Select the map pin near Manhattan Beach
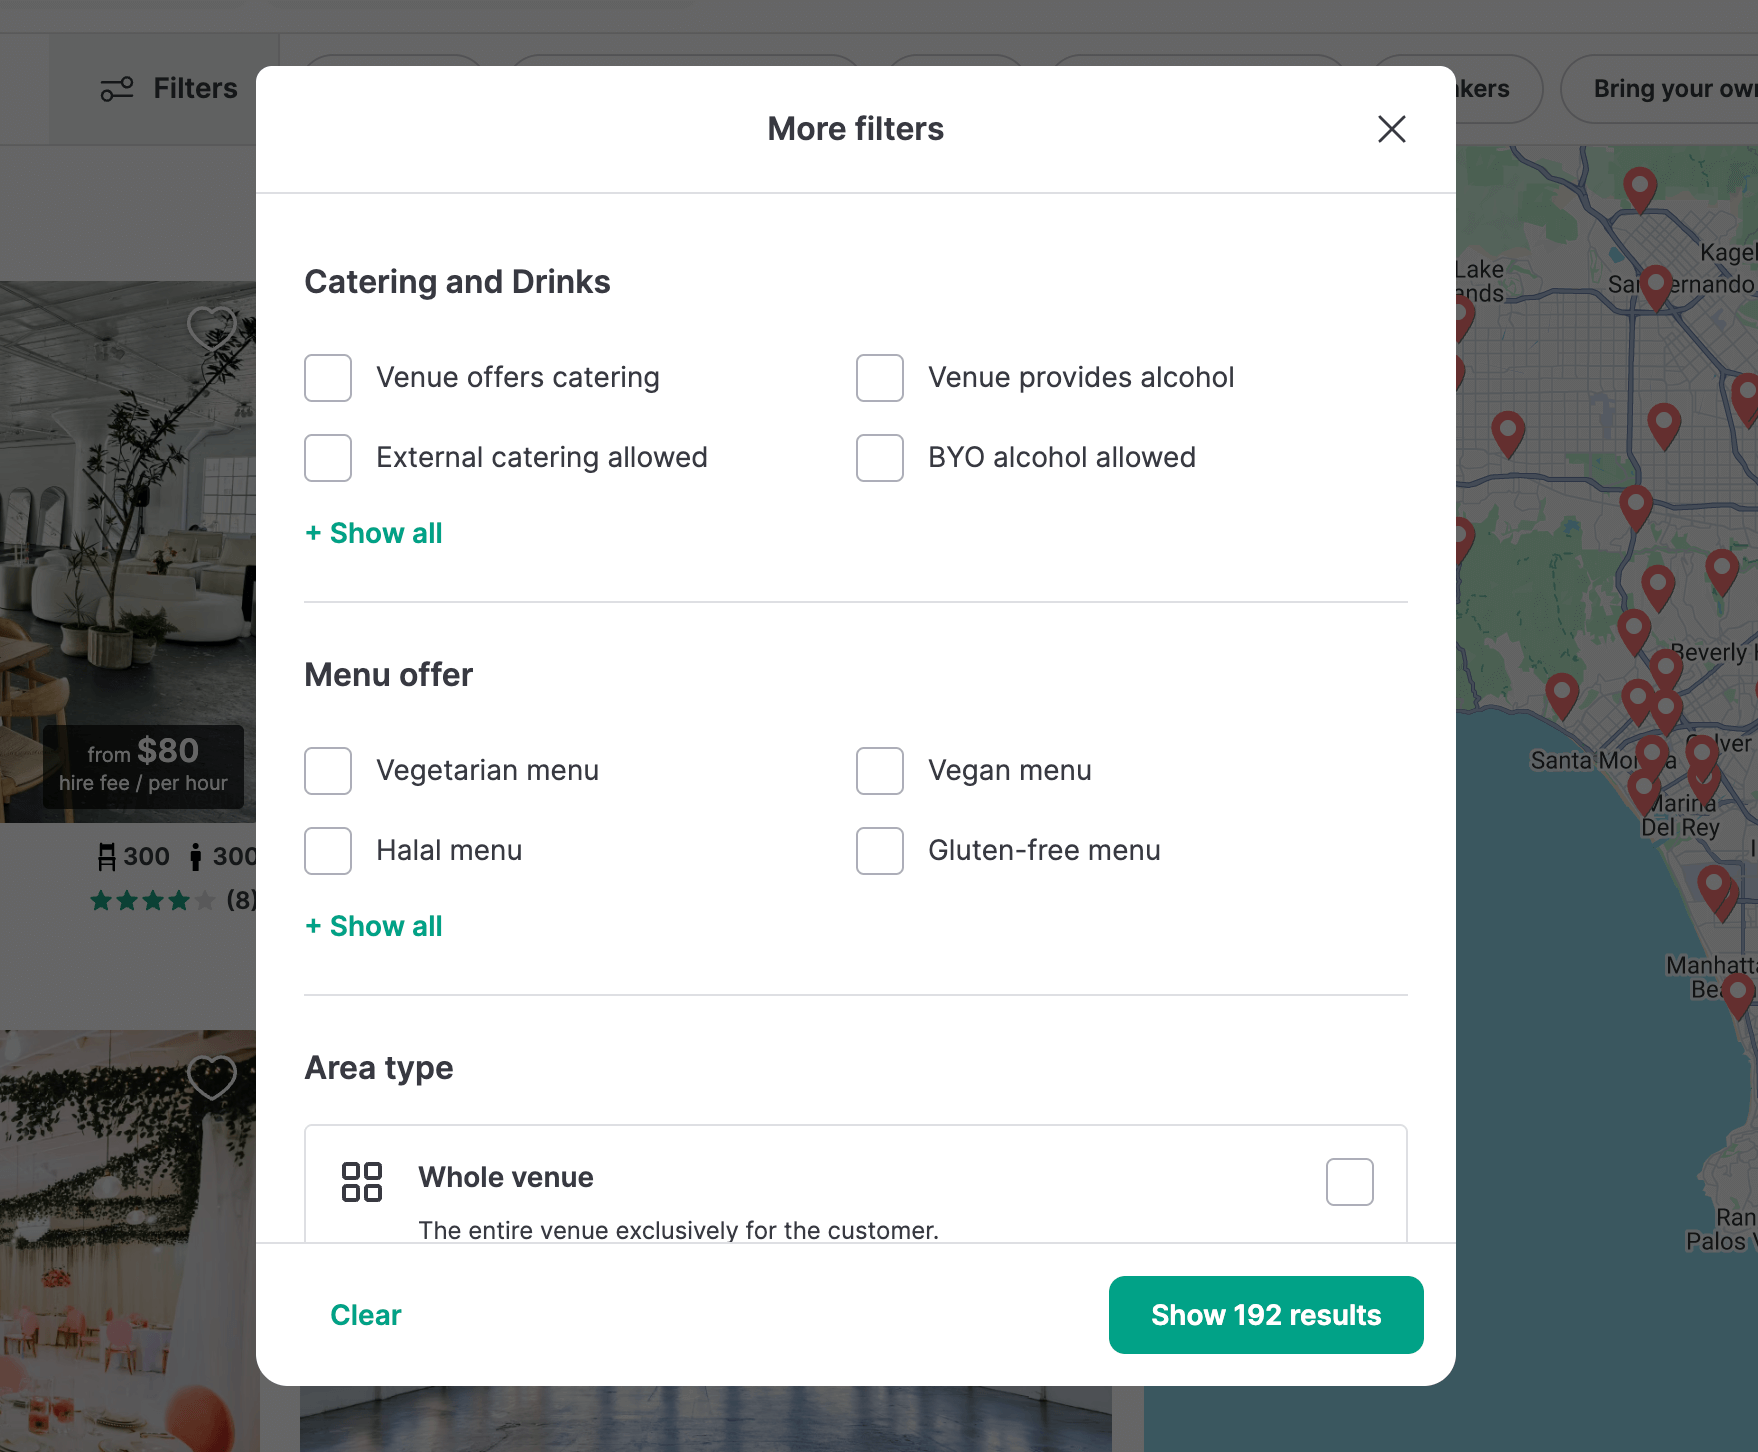1758x1452 pixels. click(x=1738, y=993)
